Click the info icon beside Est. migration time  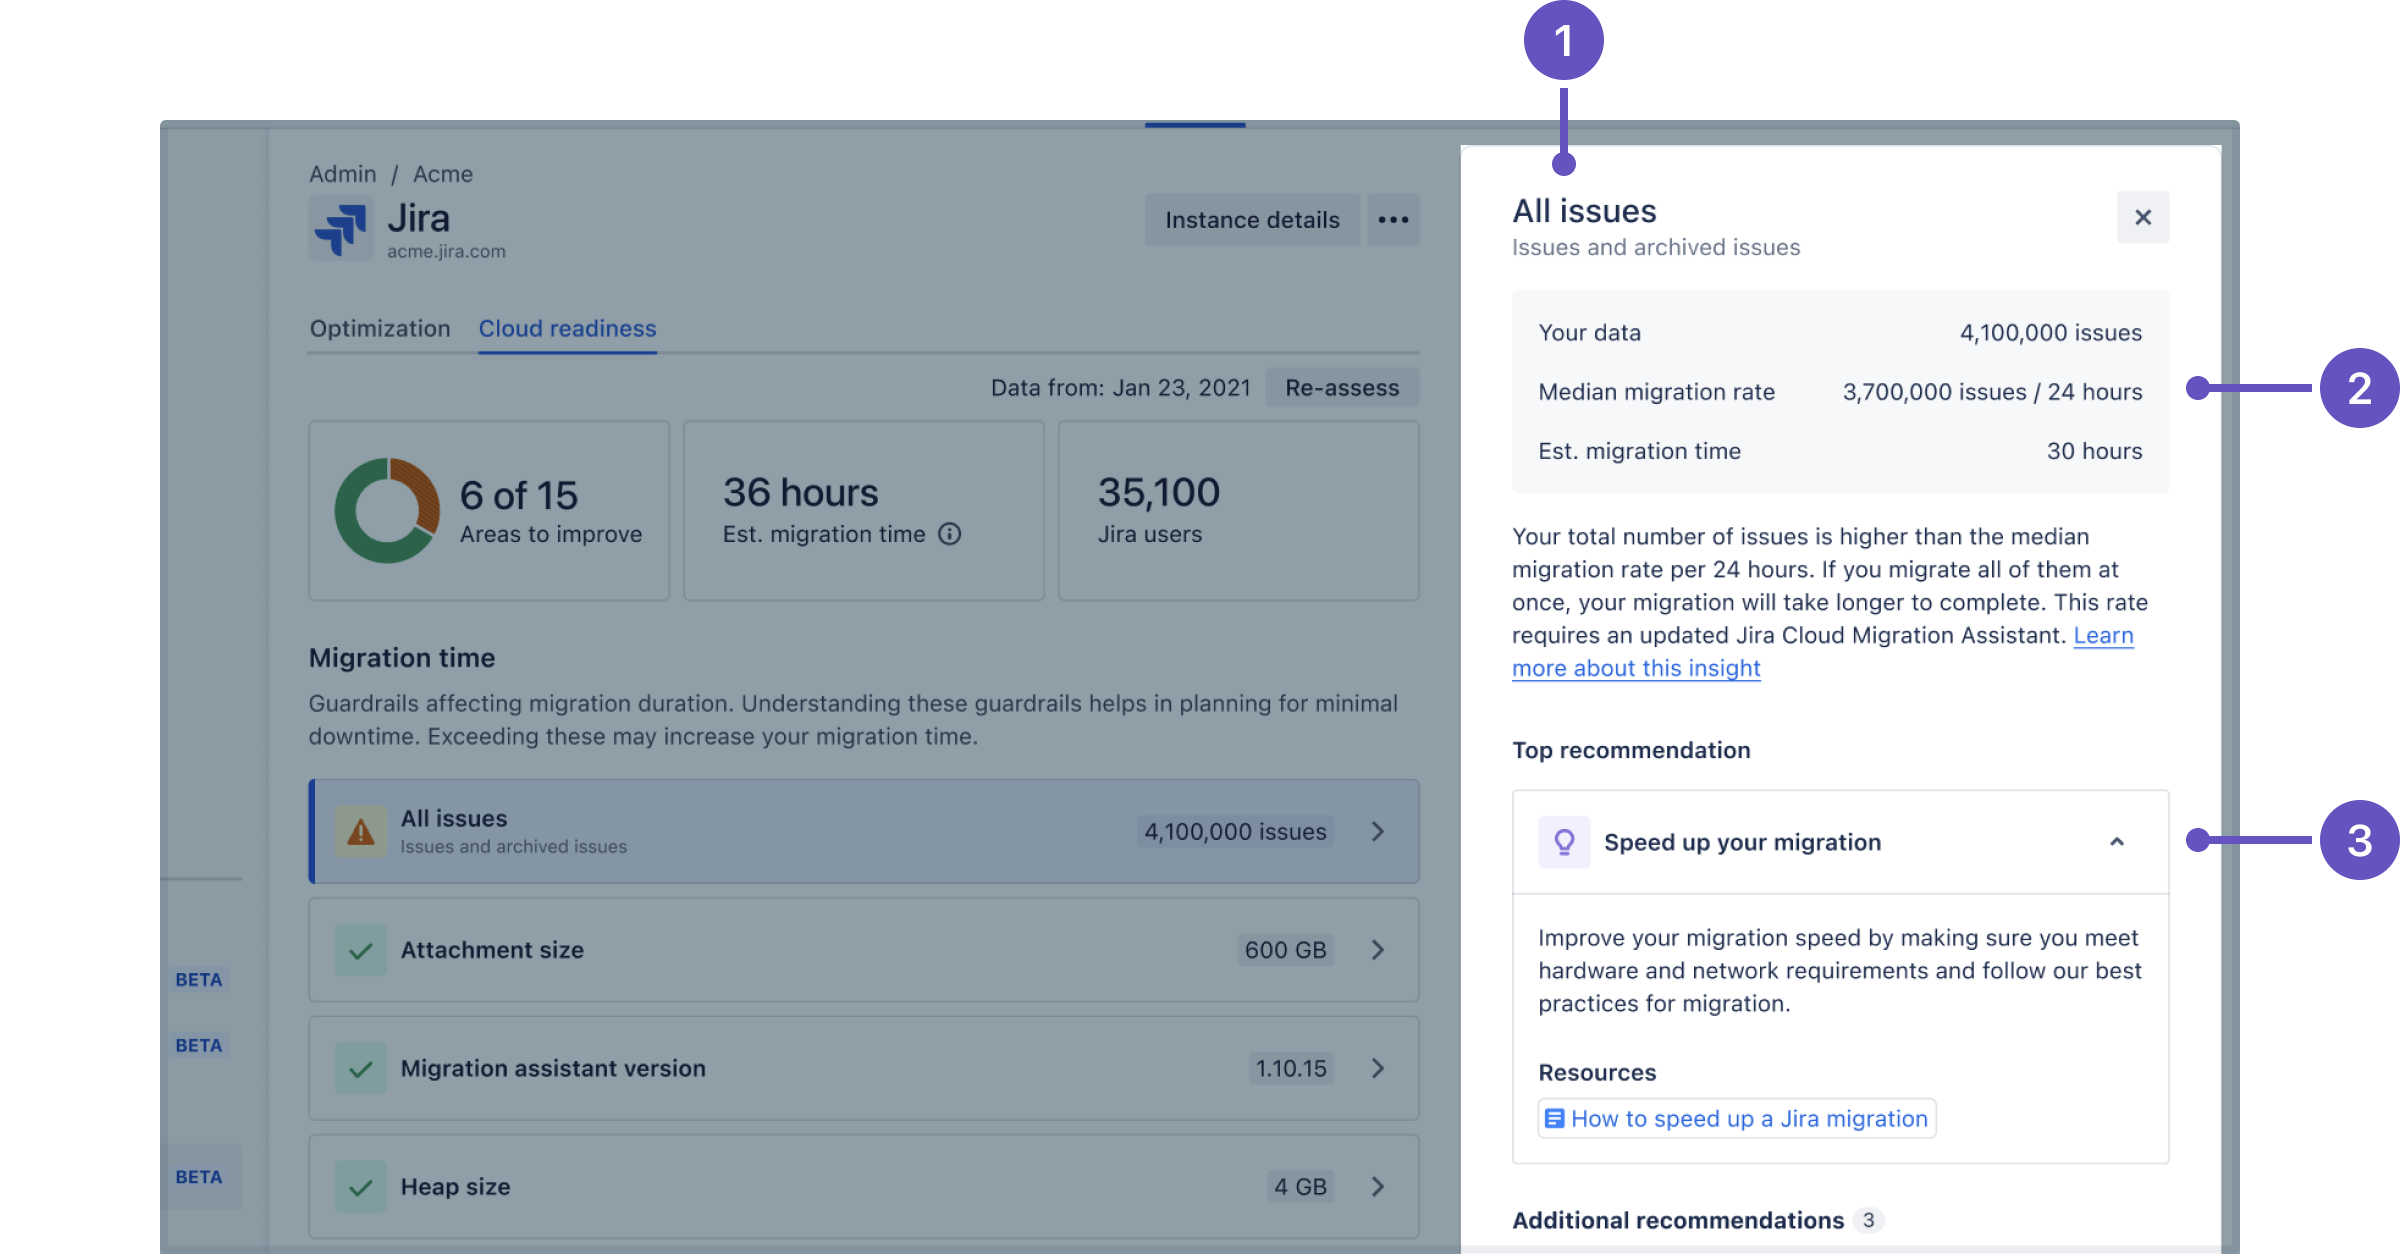(950, 534)
